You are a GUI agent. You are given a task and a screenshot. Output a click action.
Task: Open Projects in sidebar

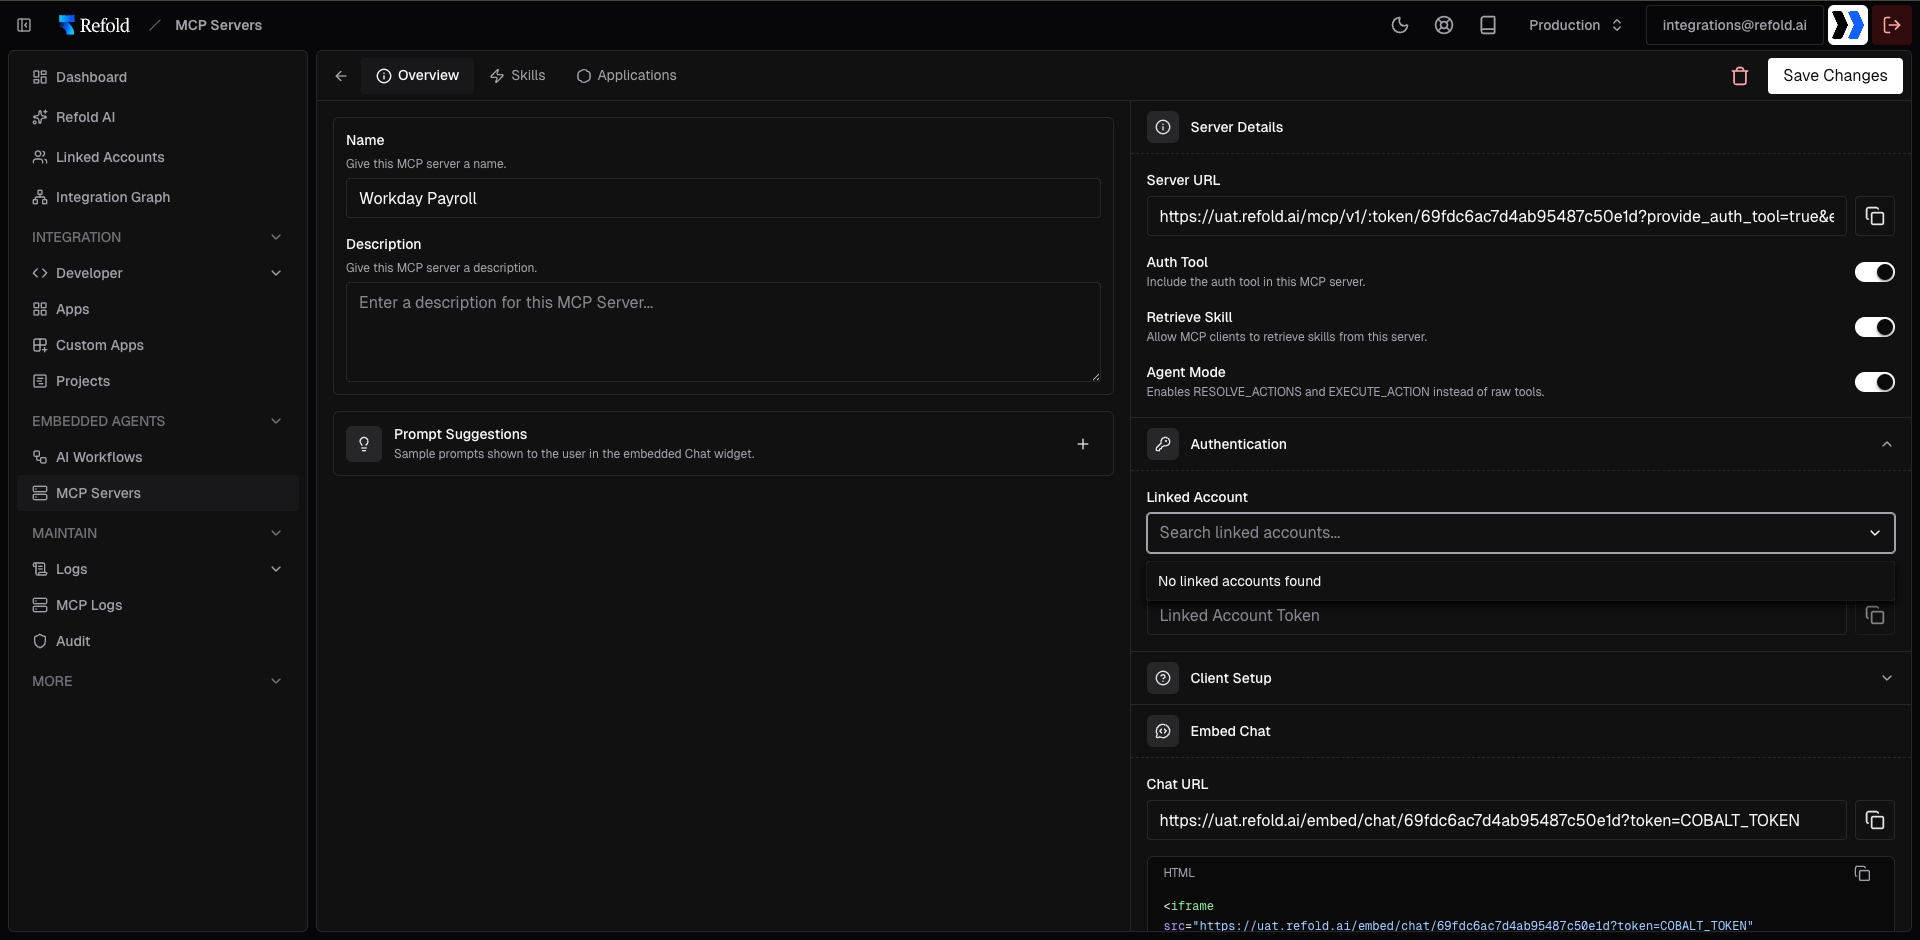tap(158, 381)
